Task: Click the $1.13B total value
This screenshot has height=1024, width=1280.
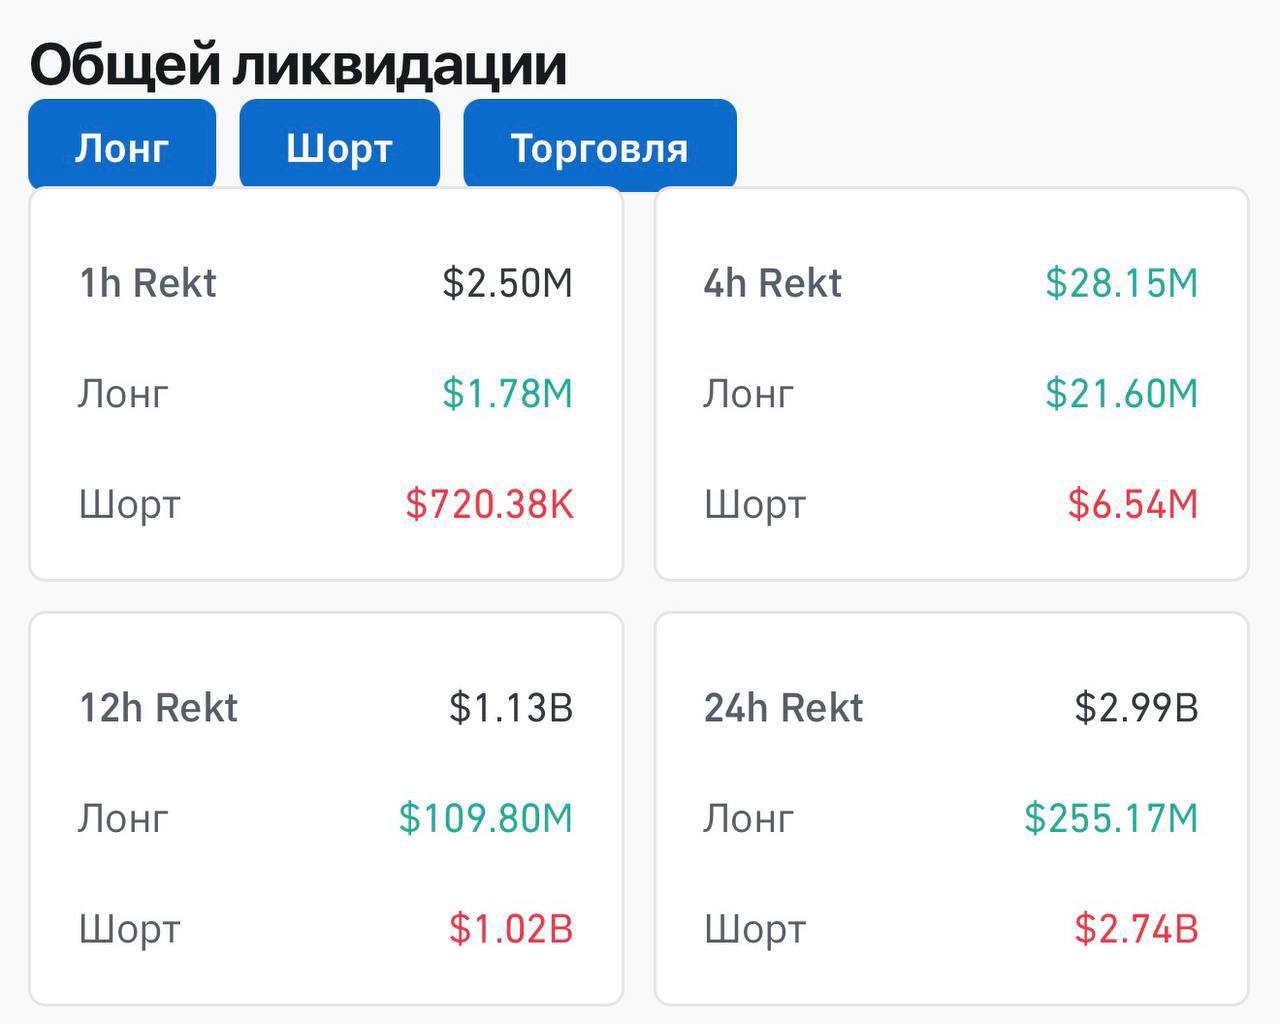Action: point(511,708)
